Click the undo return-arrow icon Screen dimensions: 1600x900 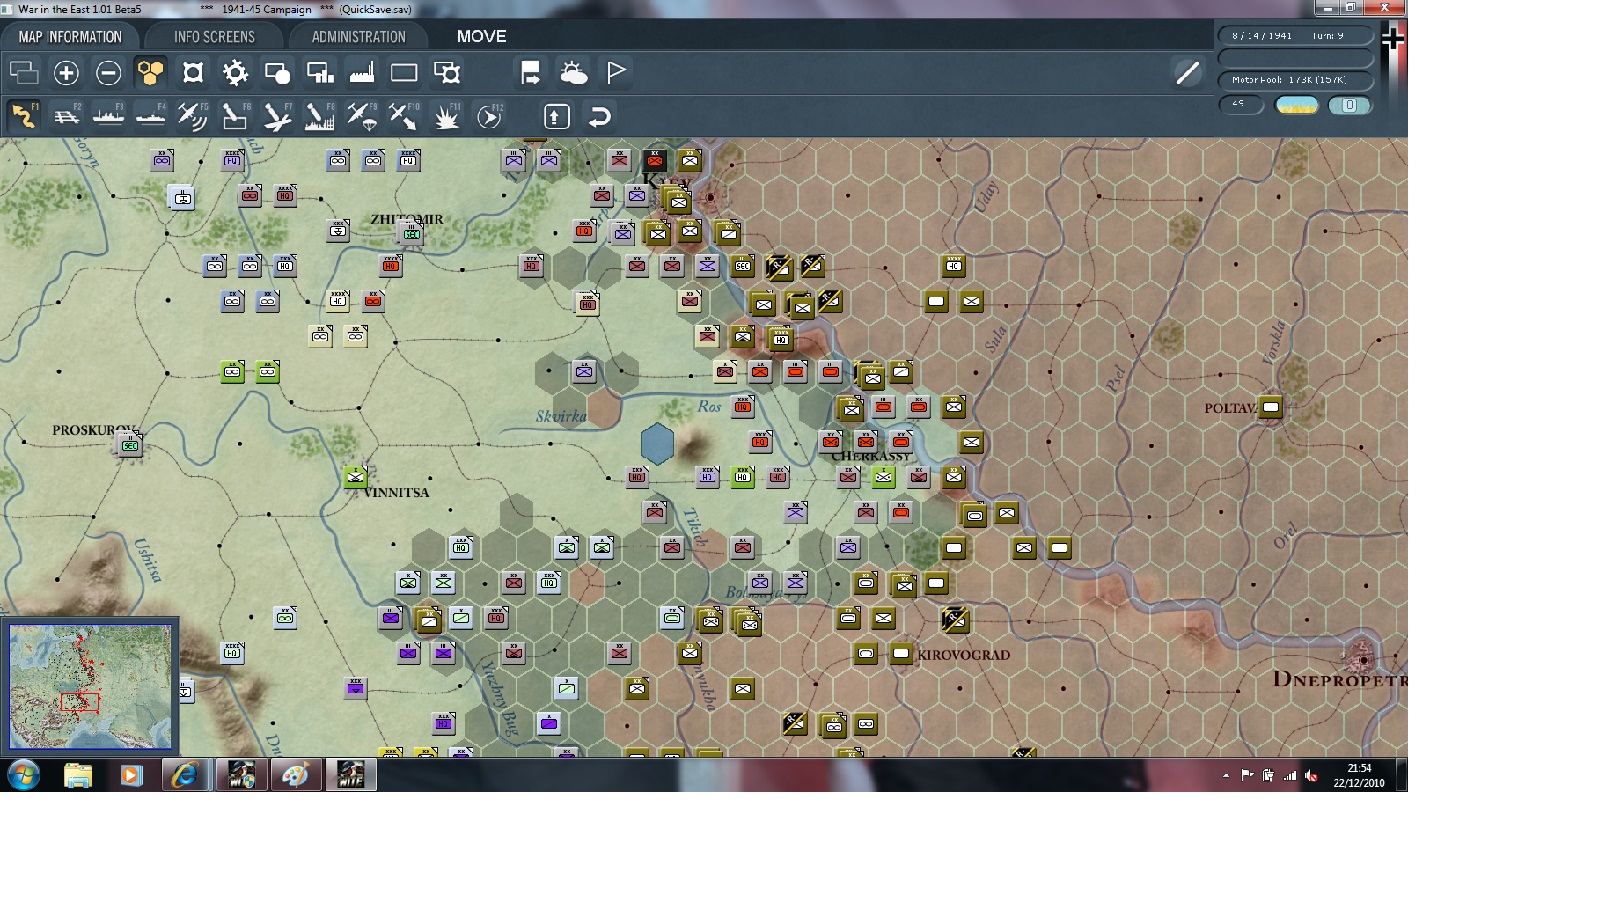coord(599,116)
